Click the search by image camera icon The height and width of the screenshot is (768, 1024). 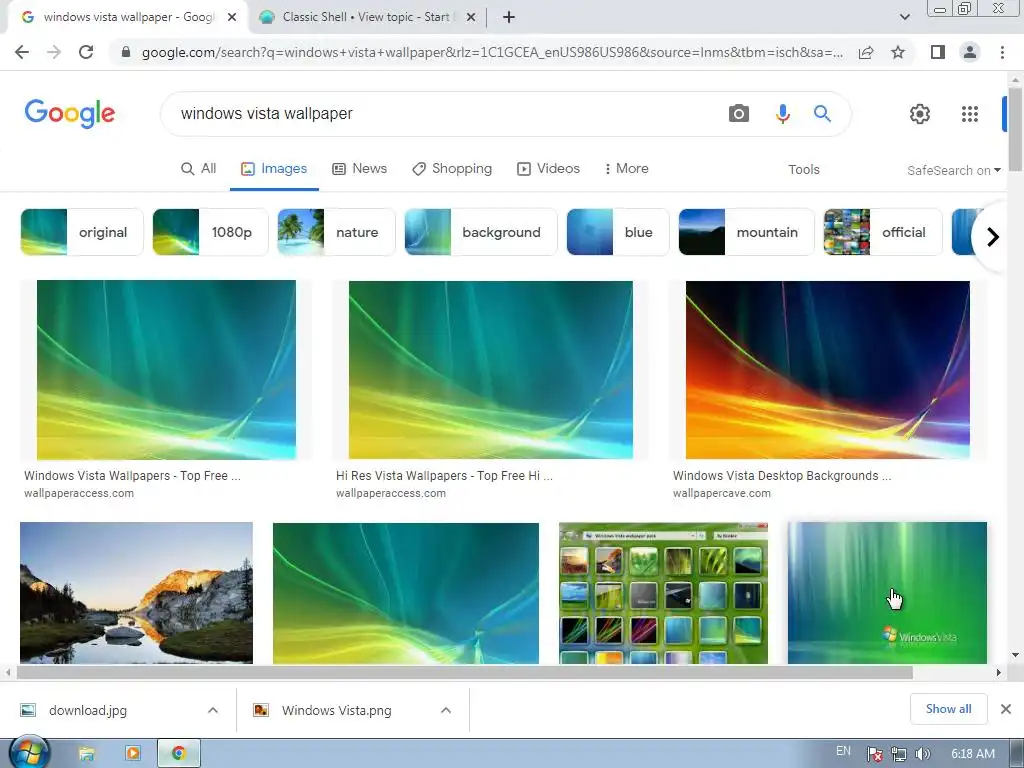pyautogui.click(x=739, y=114)
